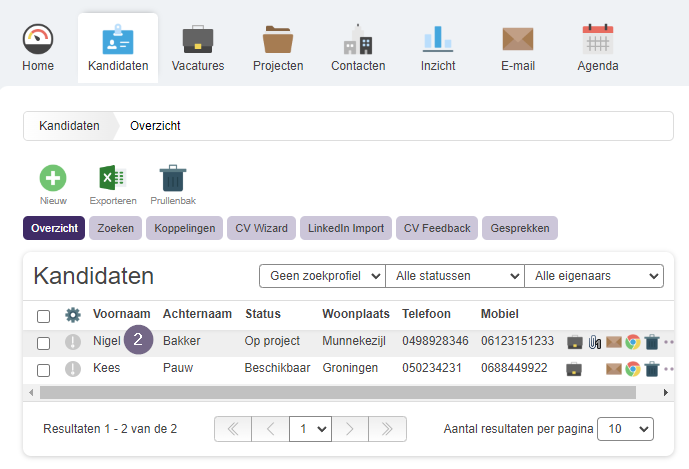This screenshot has height=469, width=689.
Task: Open the page number dropdown
Action: point(311,429)
